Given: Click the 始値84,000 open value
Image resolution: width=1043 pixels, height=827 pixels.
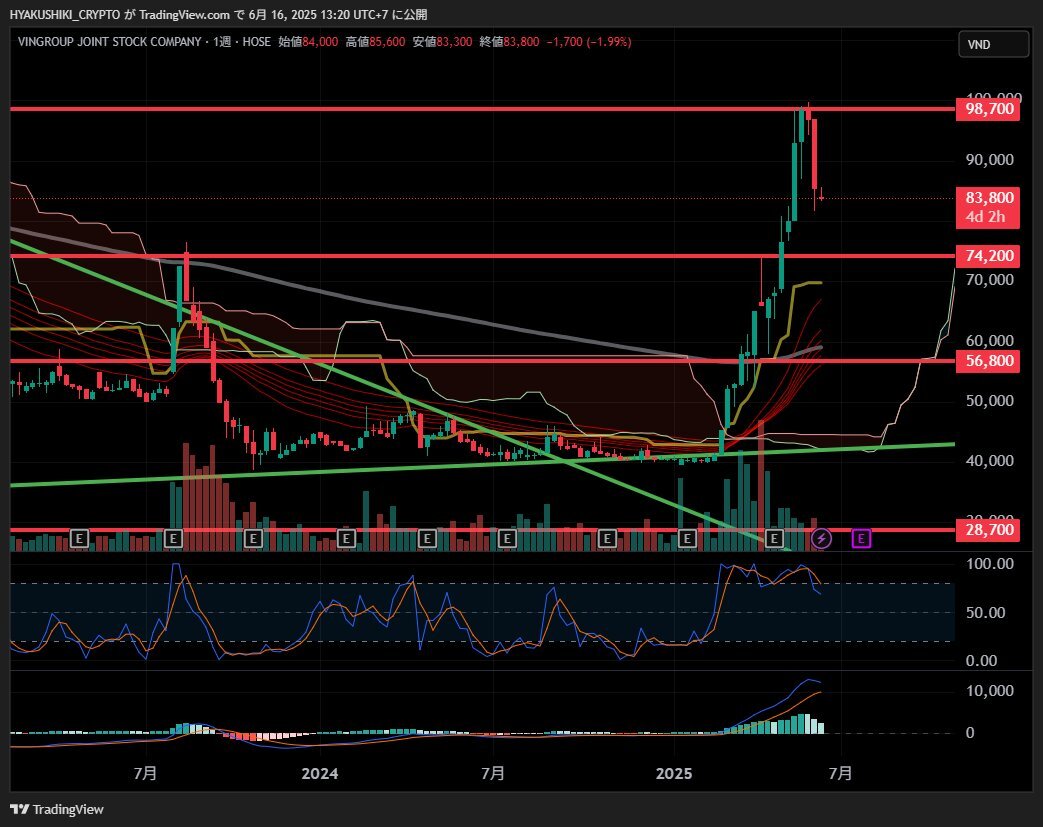Looking at the screenshot, I should pos(308,41).
